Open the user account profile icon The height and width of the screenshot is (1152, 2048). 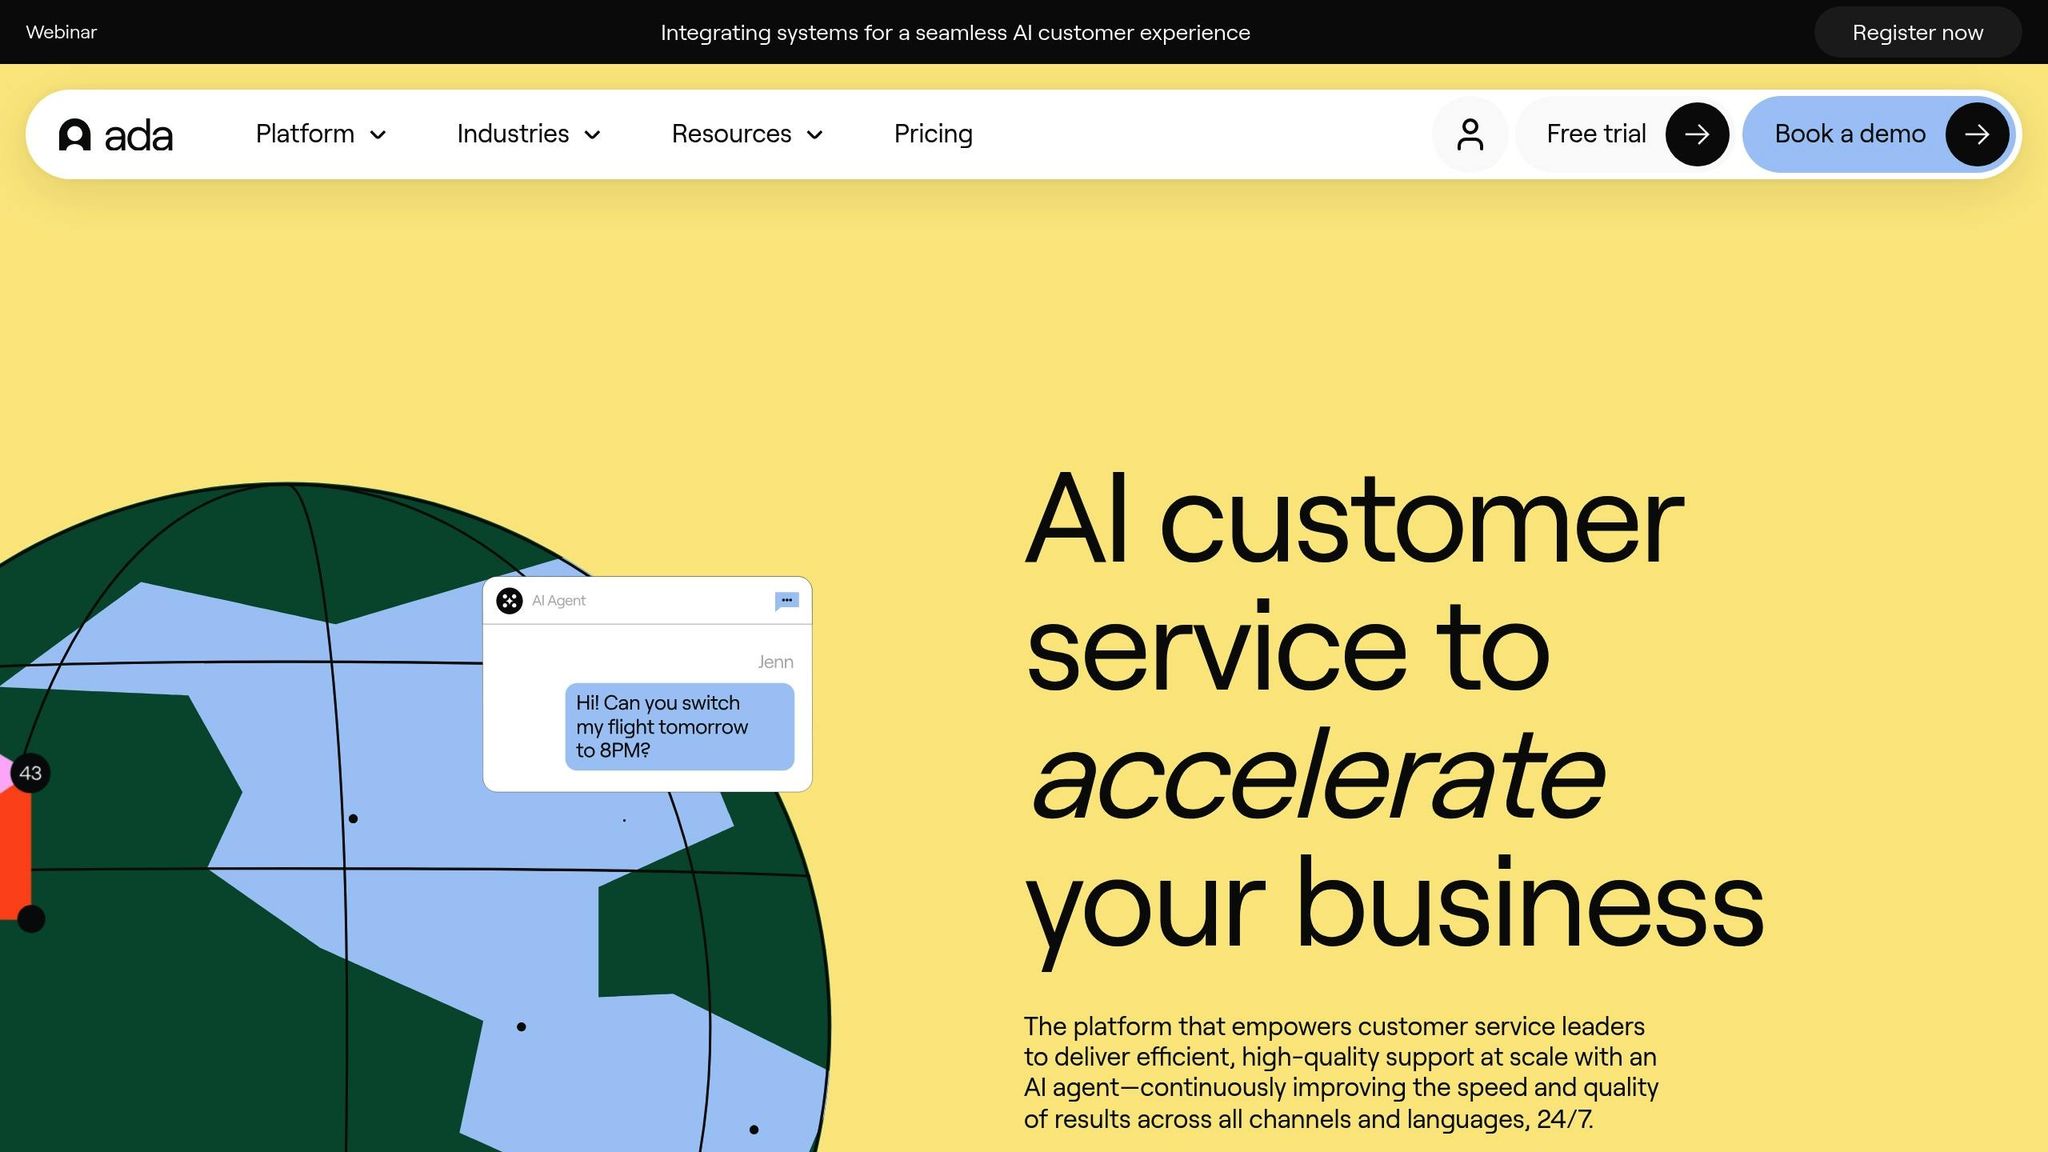click(1469, 134)
